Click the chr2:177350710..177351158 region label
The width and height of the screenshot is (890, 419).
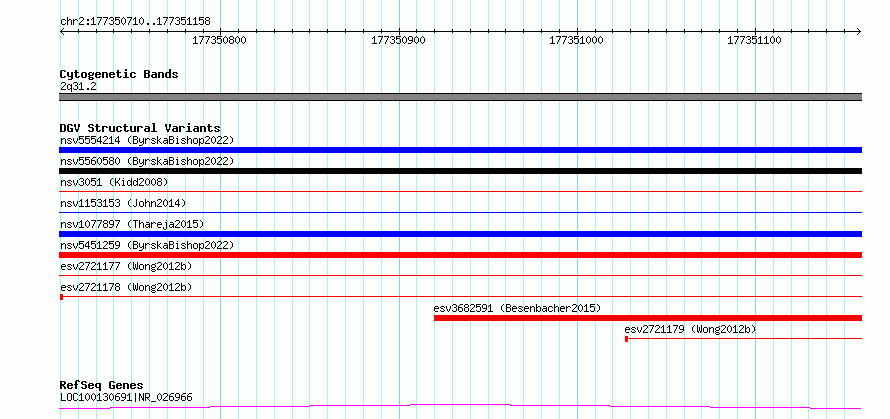click(135, 21)
